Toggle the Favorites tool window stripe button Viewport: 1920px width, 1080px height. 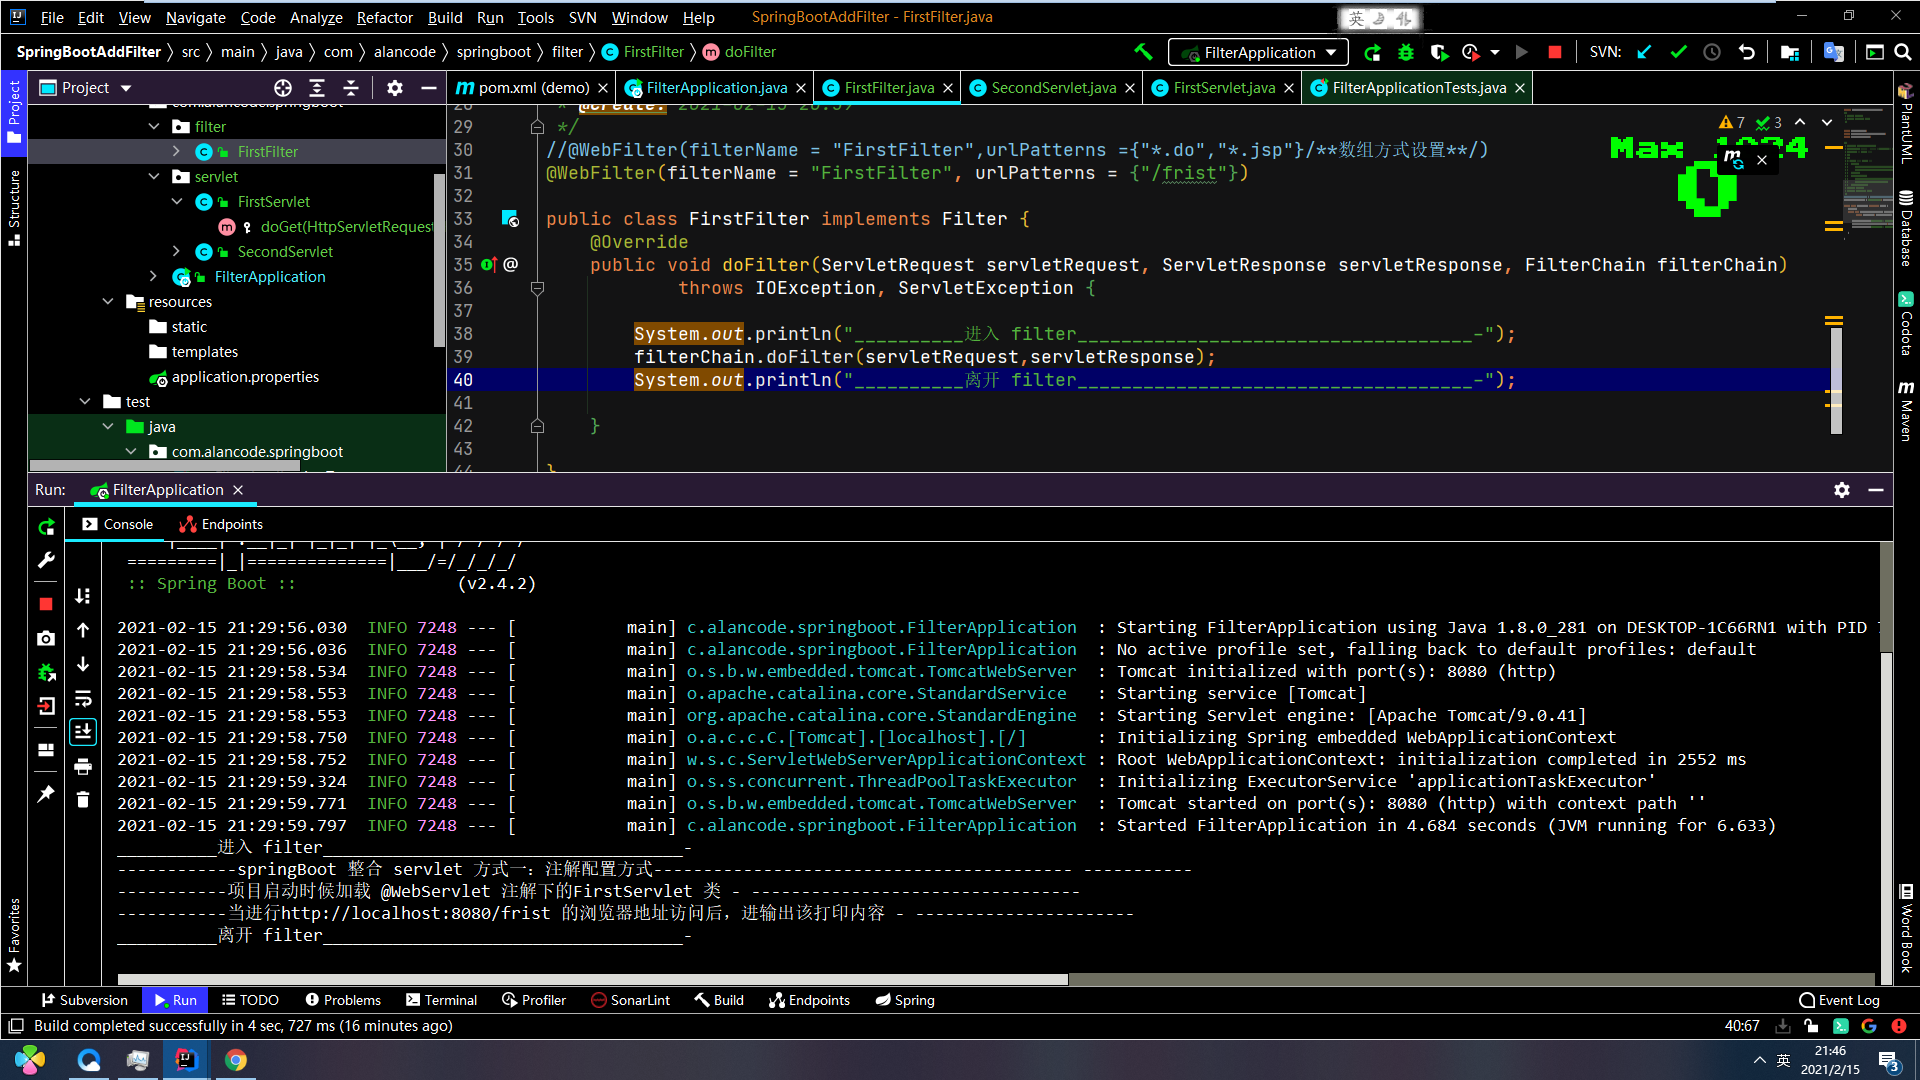(14, 935)
